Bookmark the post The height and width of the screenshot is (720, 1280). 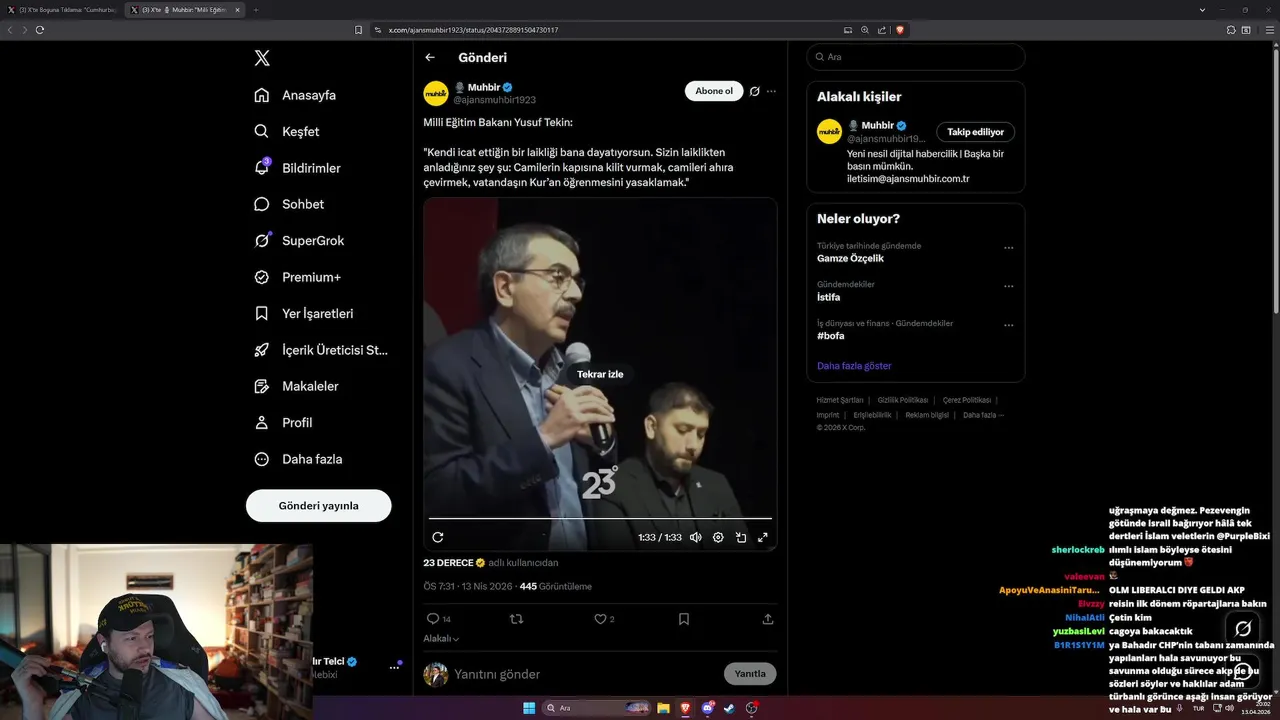[684, 619]
